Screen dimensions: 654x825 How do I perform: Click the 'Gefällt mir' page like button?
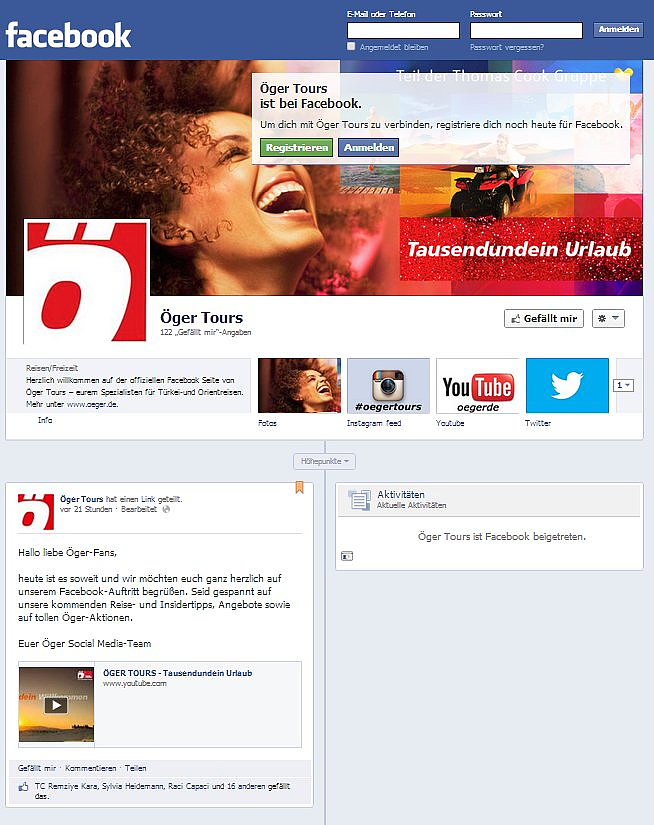(x=543, y=318)
